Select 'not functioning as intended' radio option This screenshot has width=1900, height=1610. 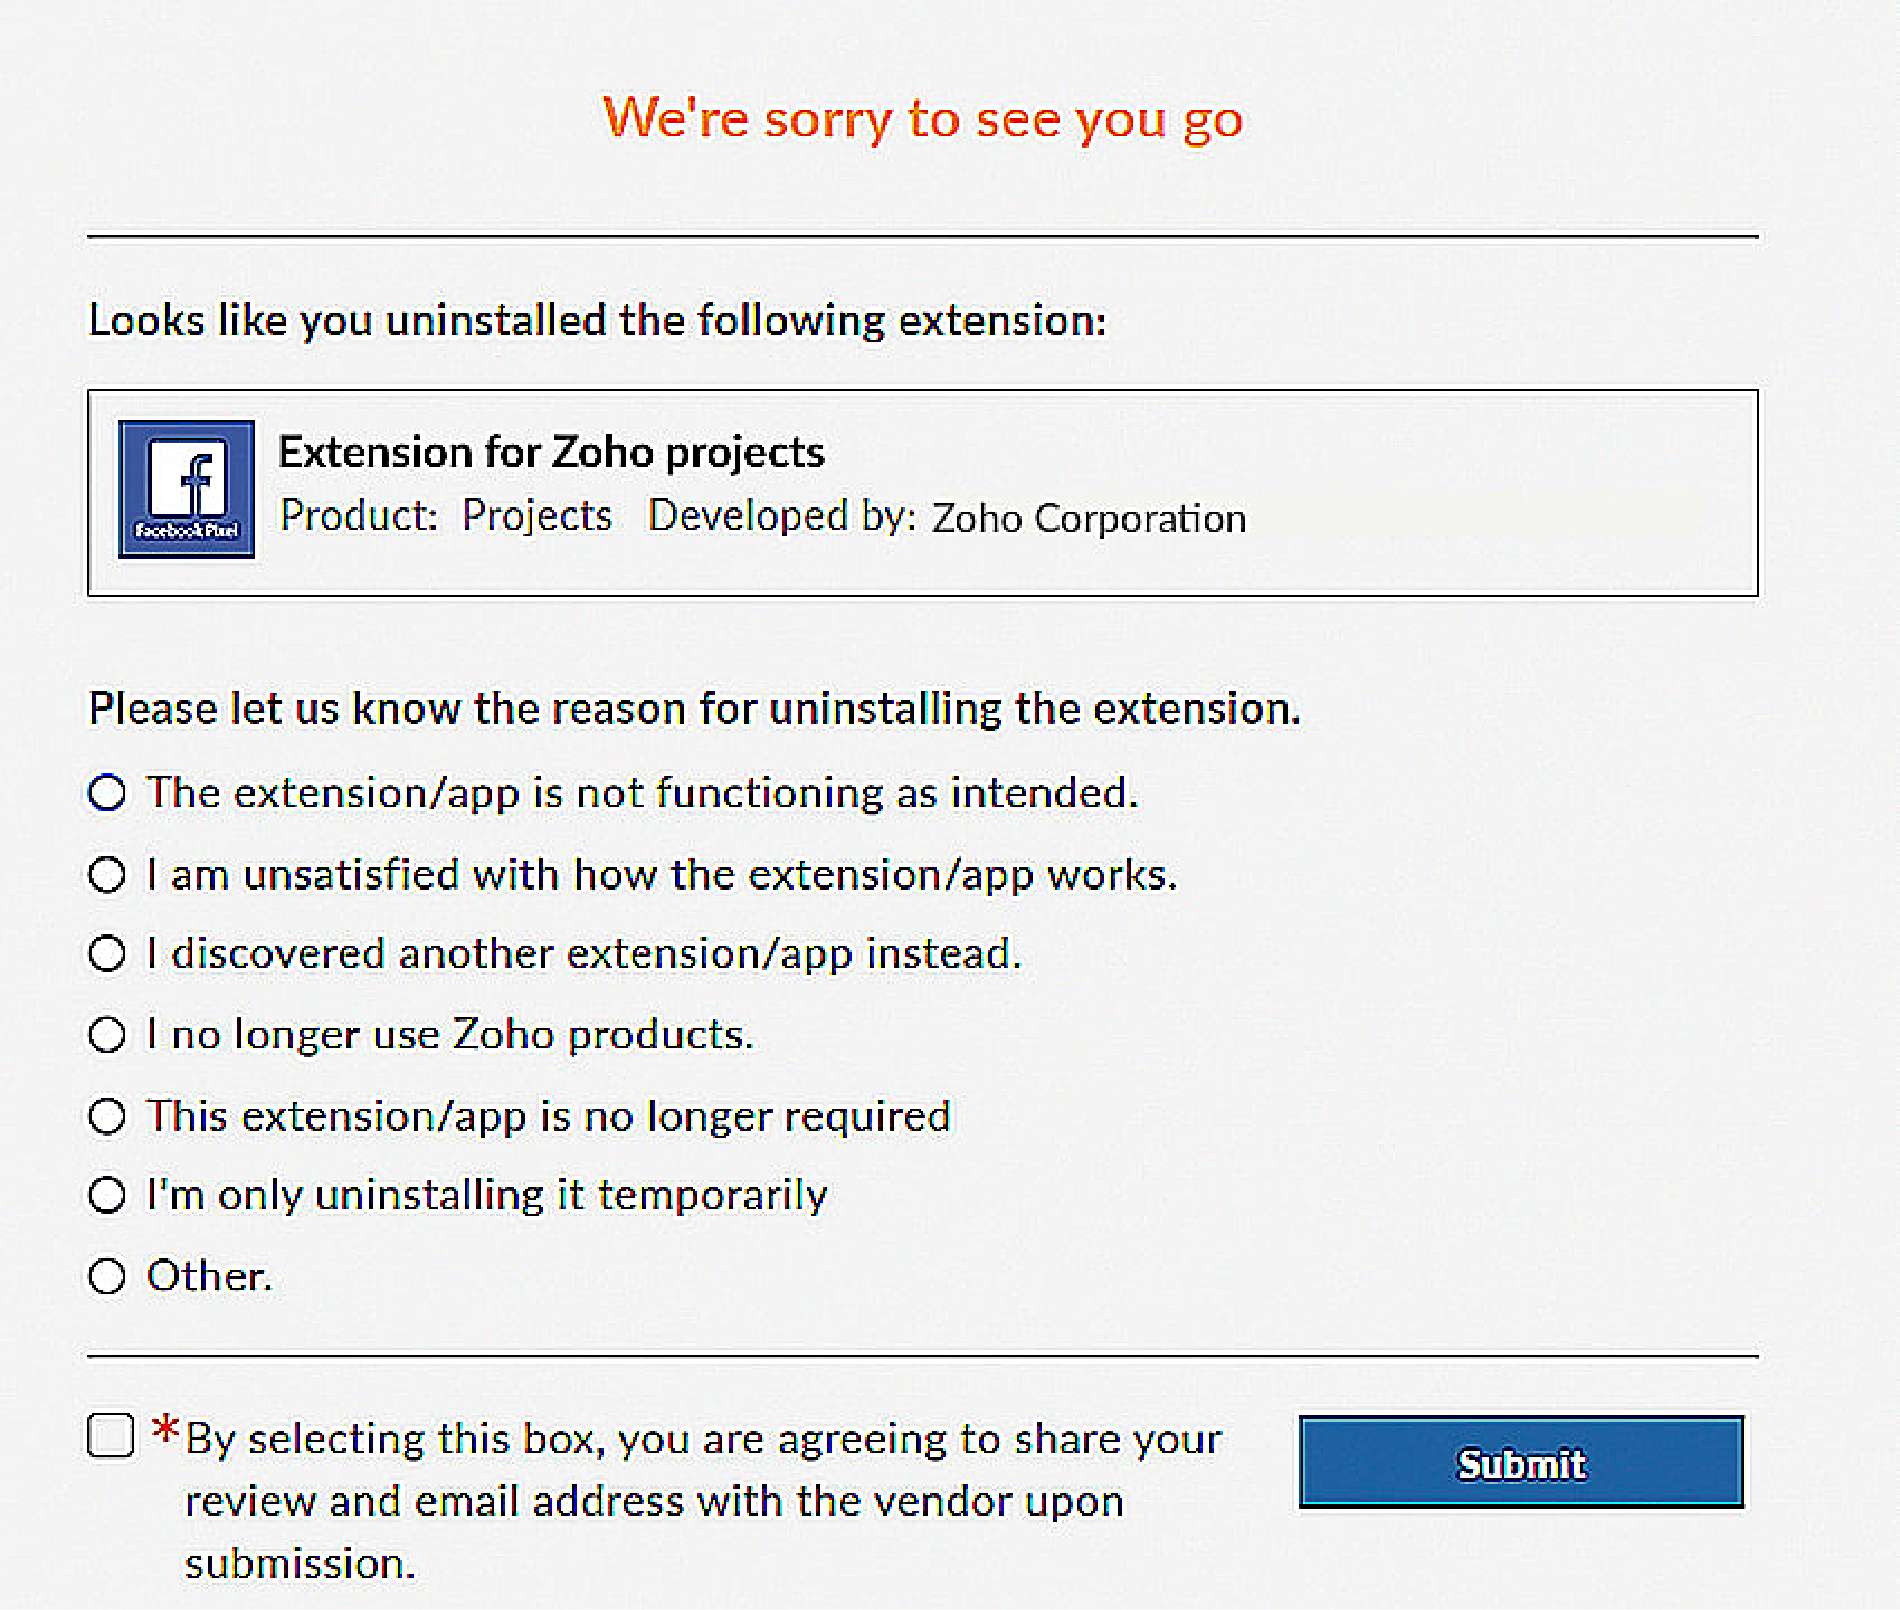coord(107,793)
